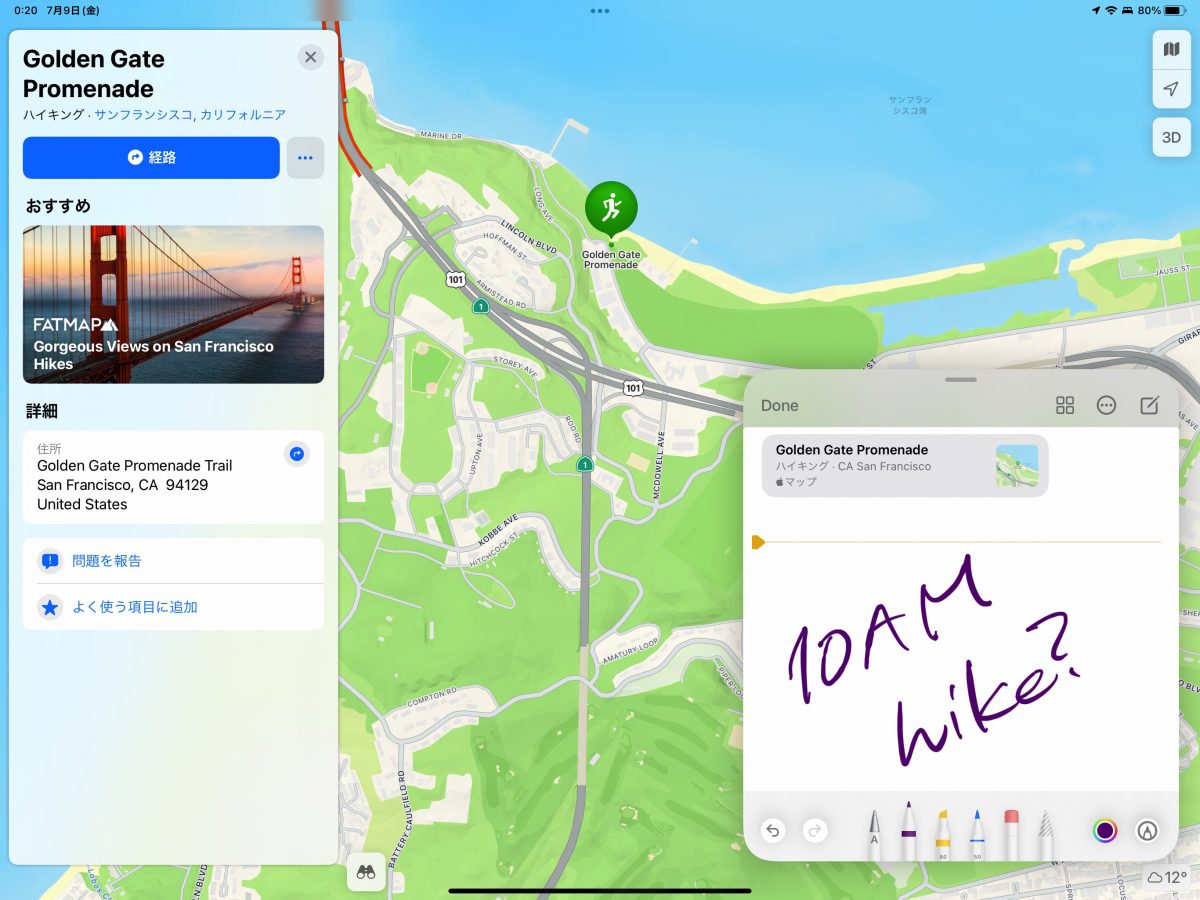Toggle location tracking arrow button

tap(1171, 90)
